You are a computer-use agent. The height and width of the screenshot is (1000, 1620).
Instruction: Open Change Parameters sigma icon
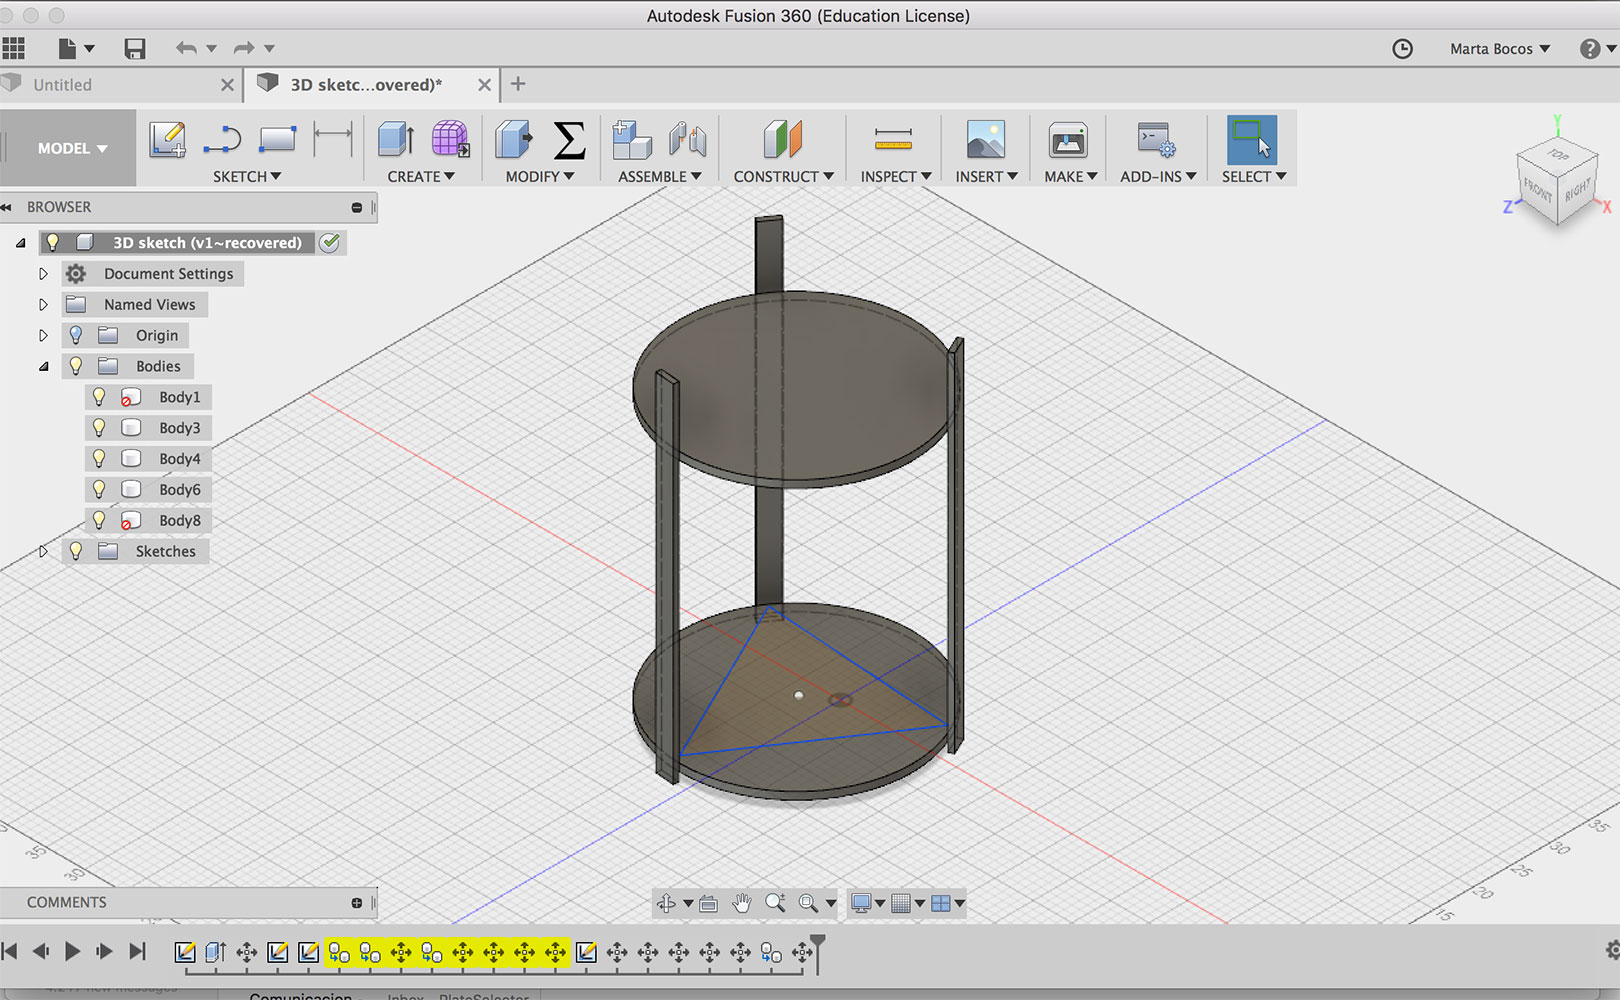(x=569, y=140)
